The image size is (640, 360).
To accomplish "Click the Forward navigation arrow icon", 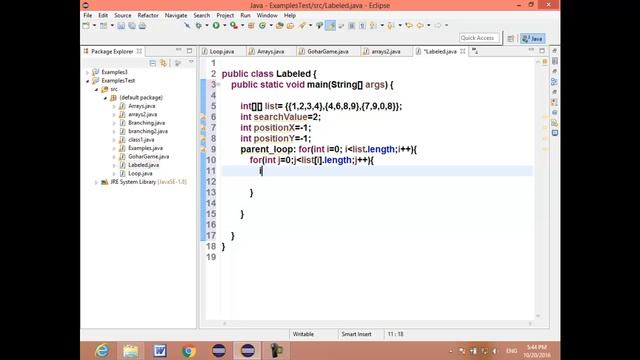I will click(438, 26).
